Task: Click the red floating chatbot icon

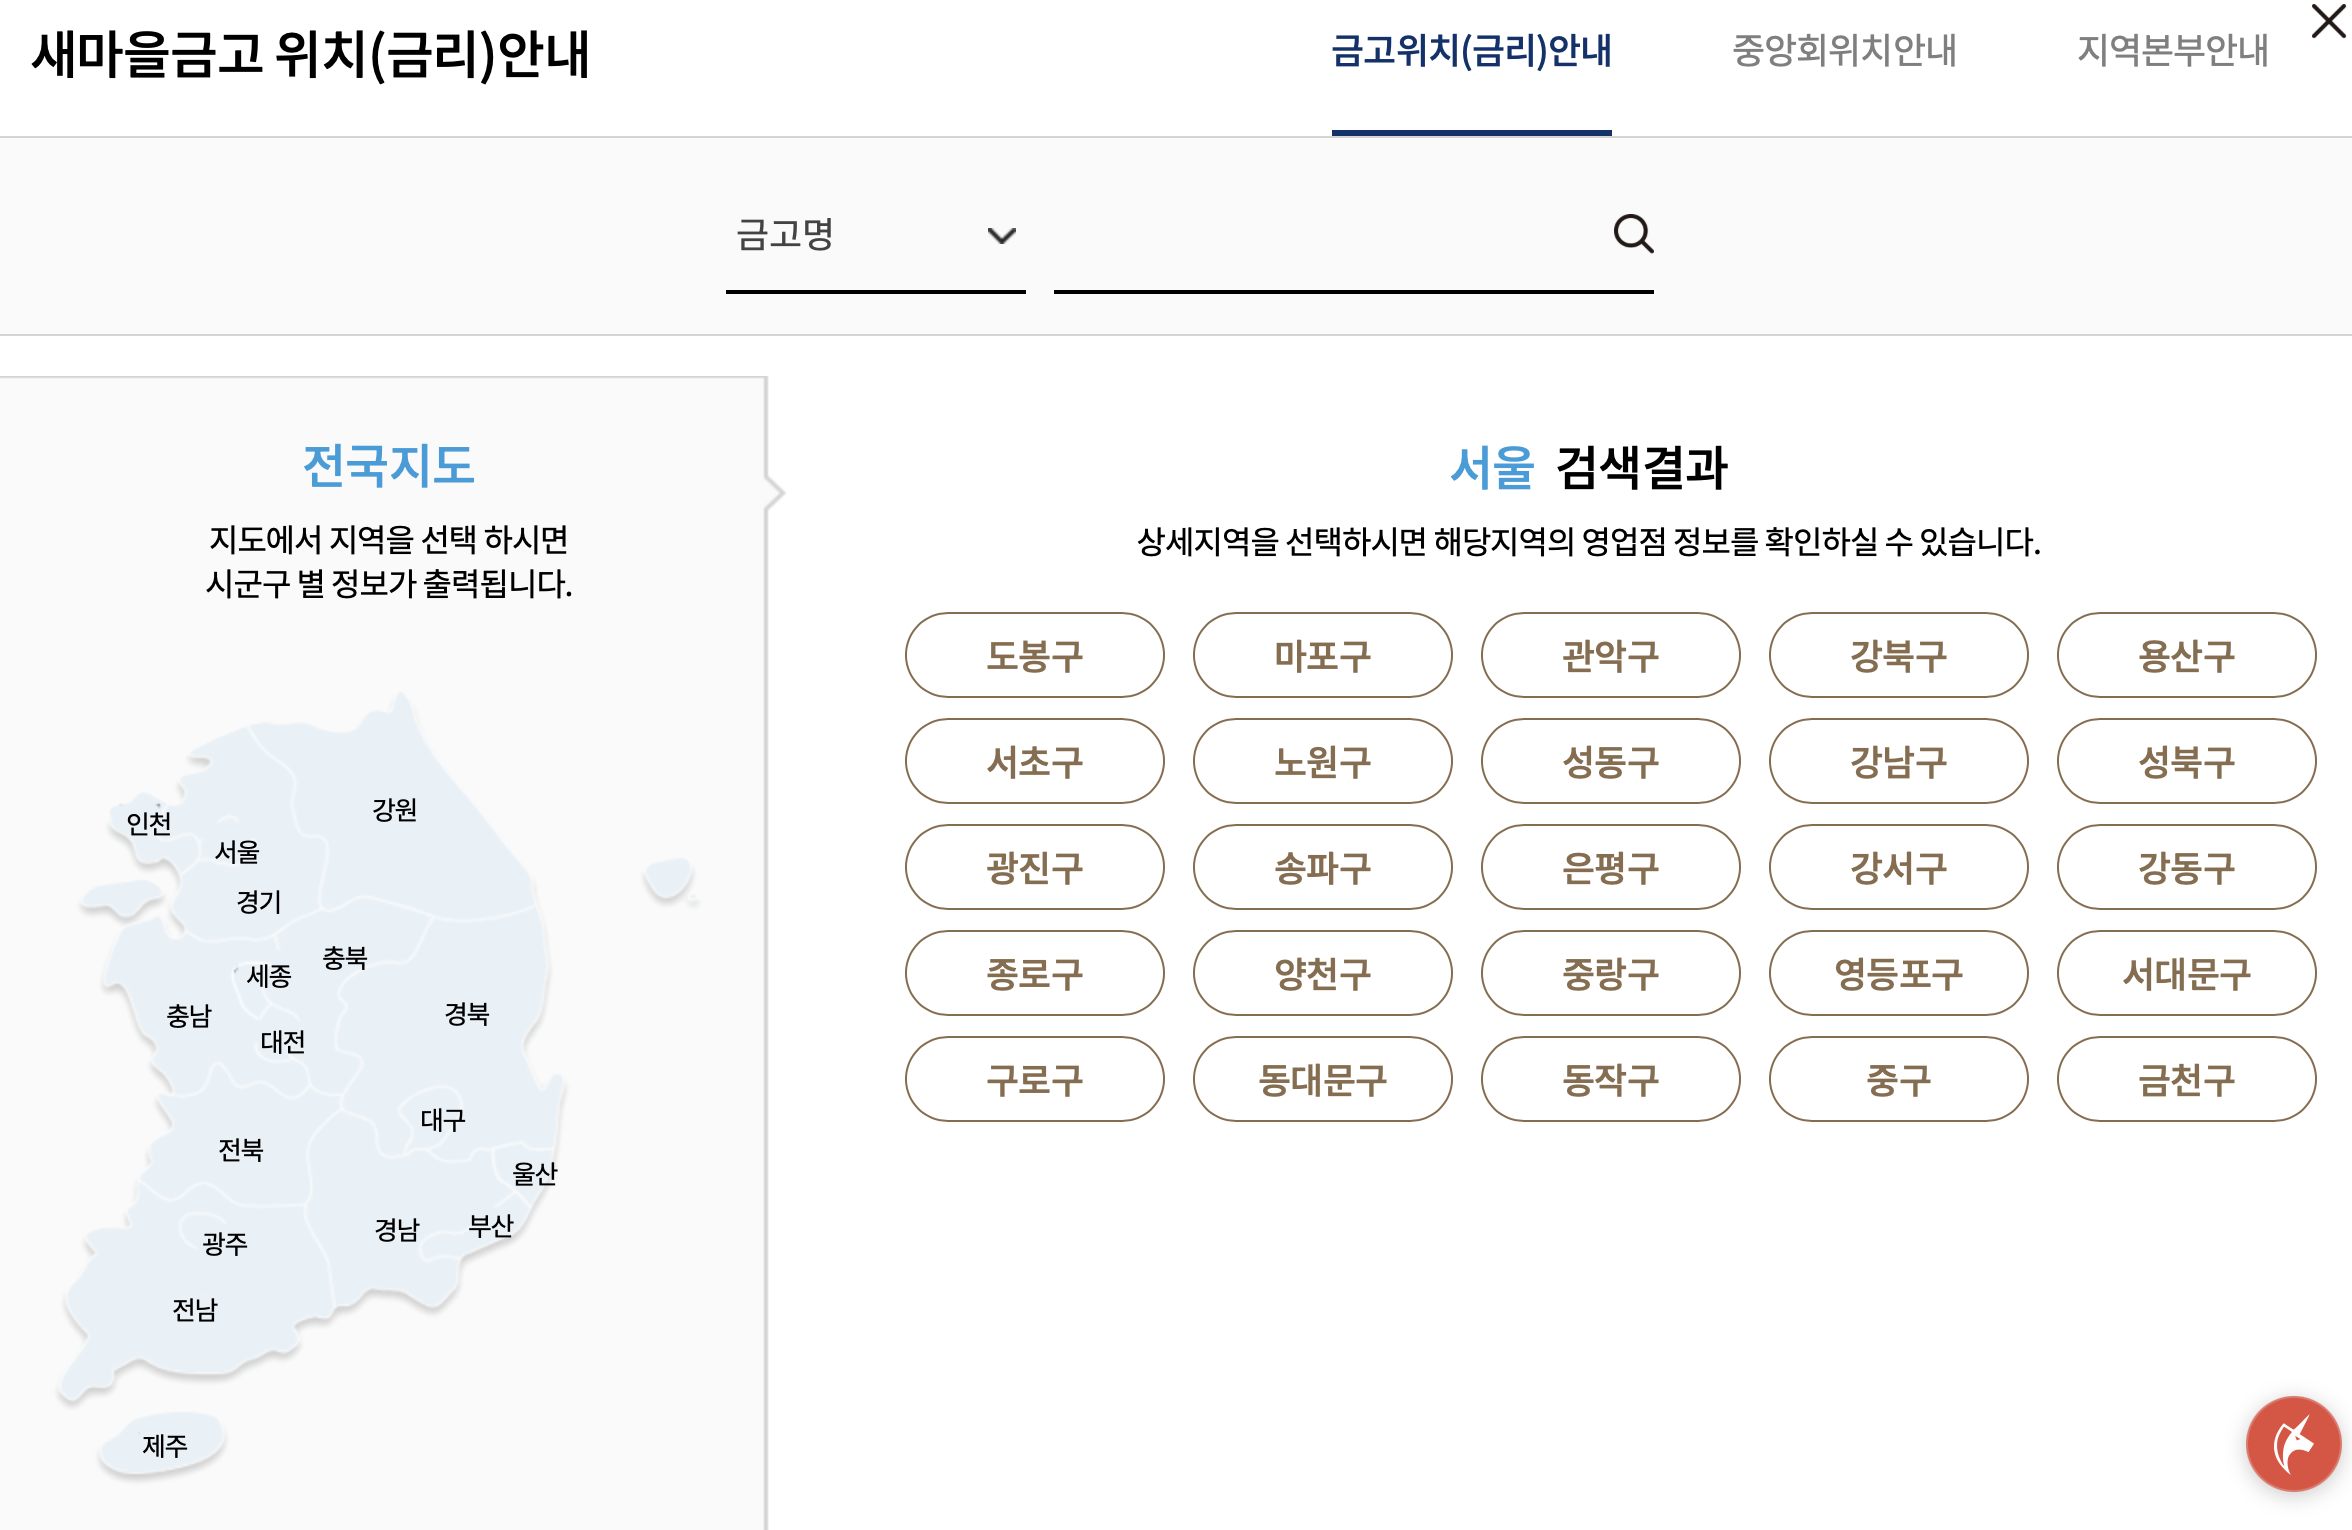Action: pyautogui.click(x=2292, y=1443)
